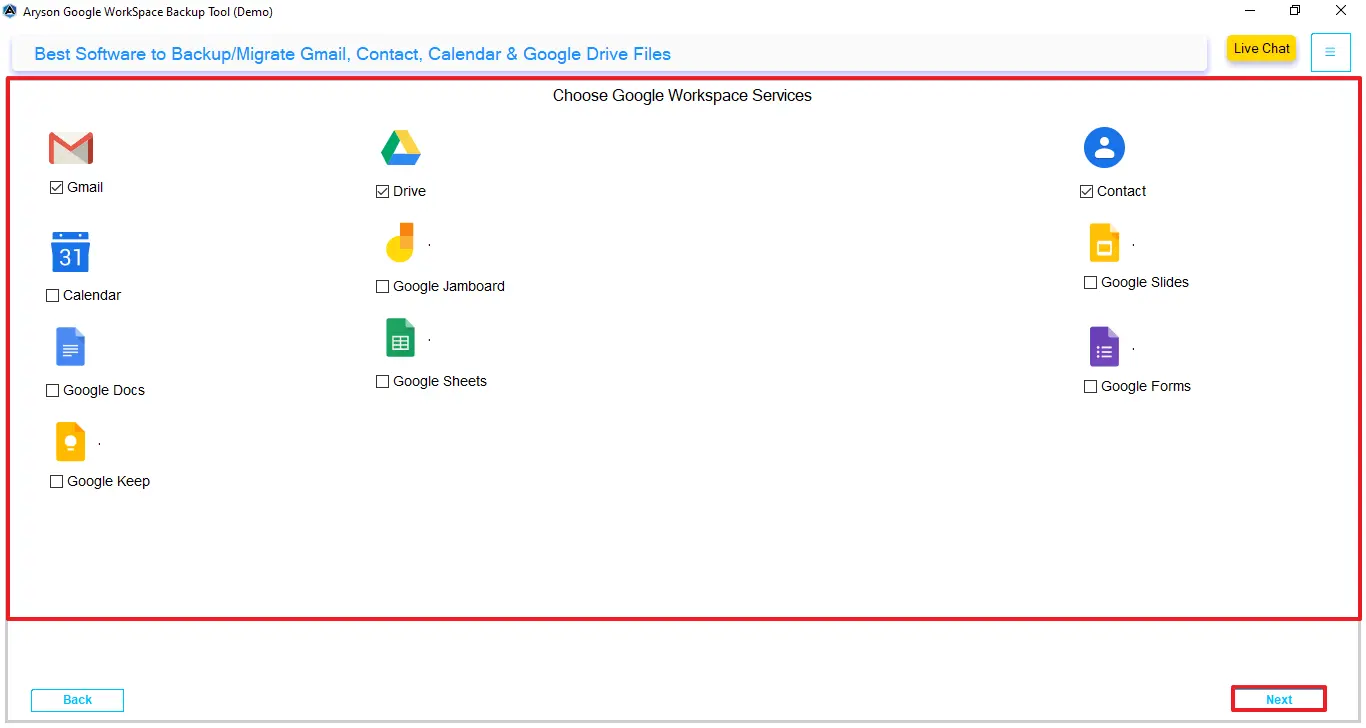
Task: Click the Google Slides icon
Action: tap(1104, 242)
